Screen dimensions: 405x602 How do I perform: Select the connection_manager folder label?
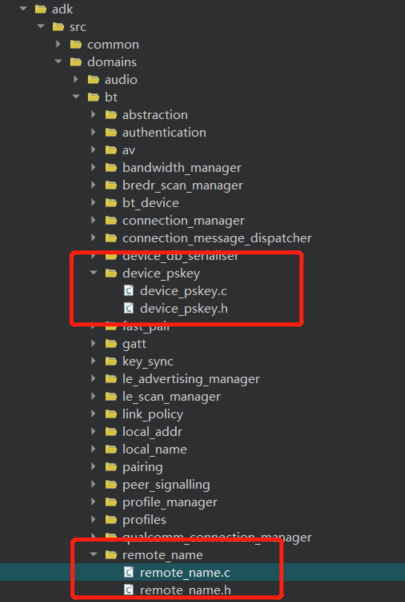coord(183,221)
